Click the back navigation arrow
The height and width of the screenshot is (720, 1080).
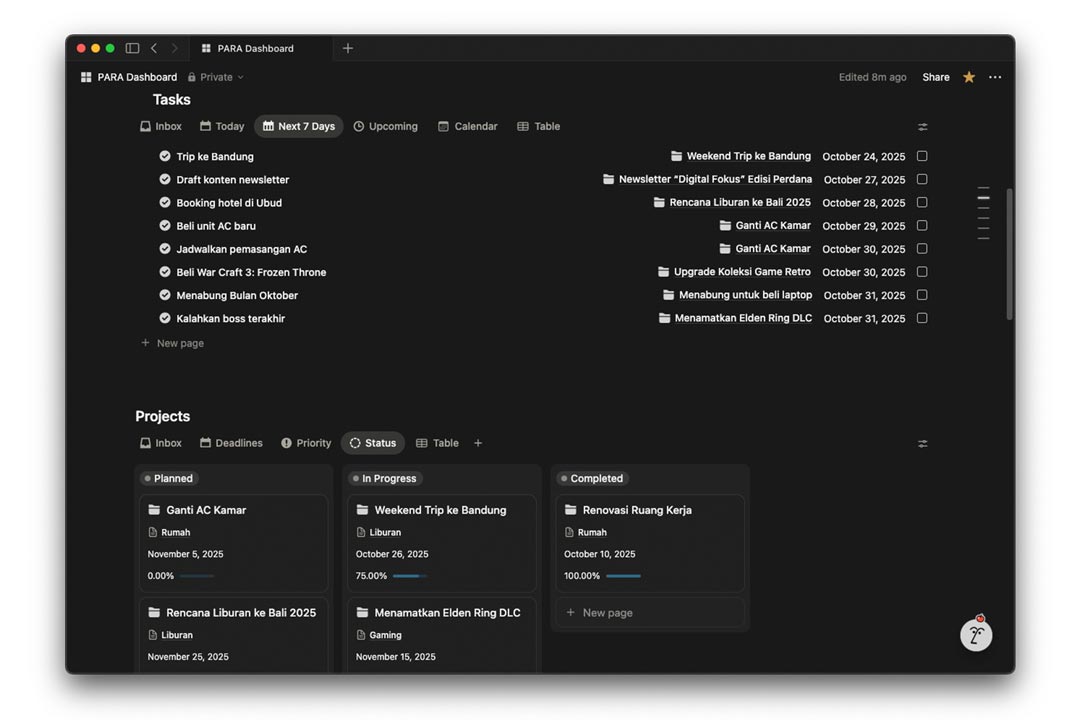tap(154, 48)
